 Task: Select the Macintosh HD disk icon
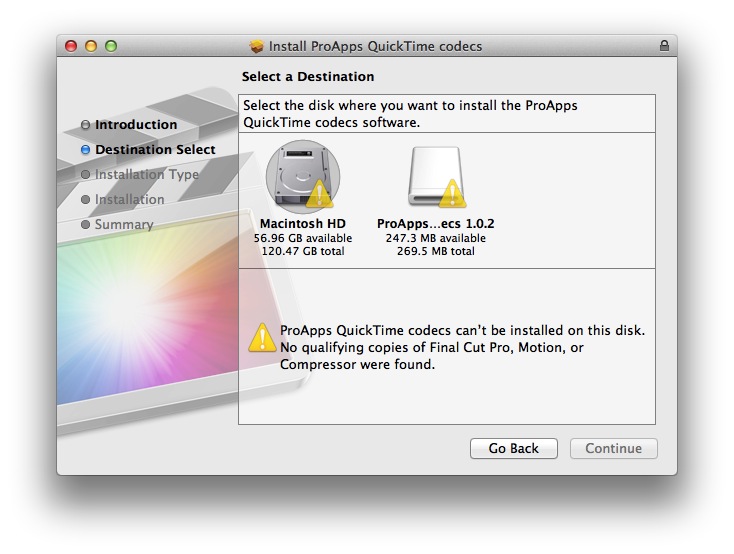click(x=303, y=177)
